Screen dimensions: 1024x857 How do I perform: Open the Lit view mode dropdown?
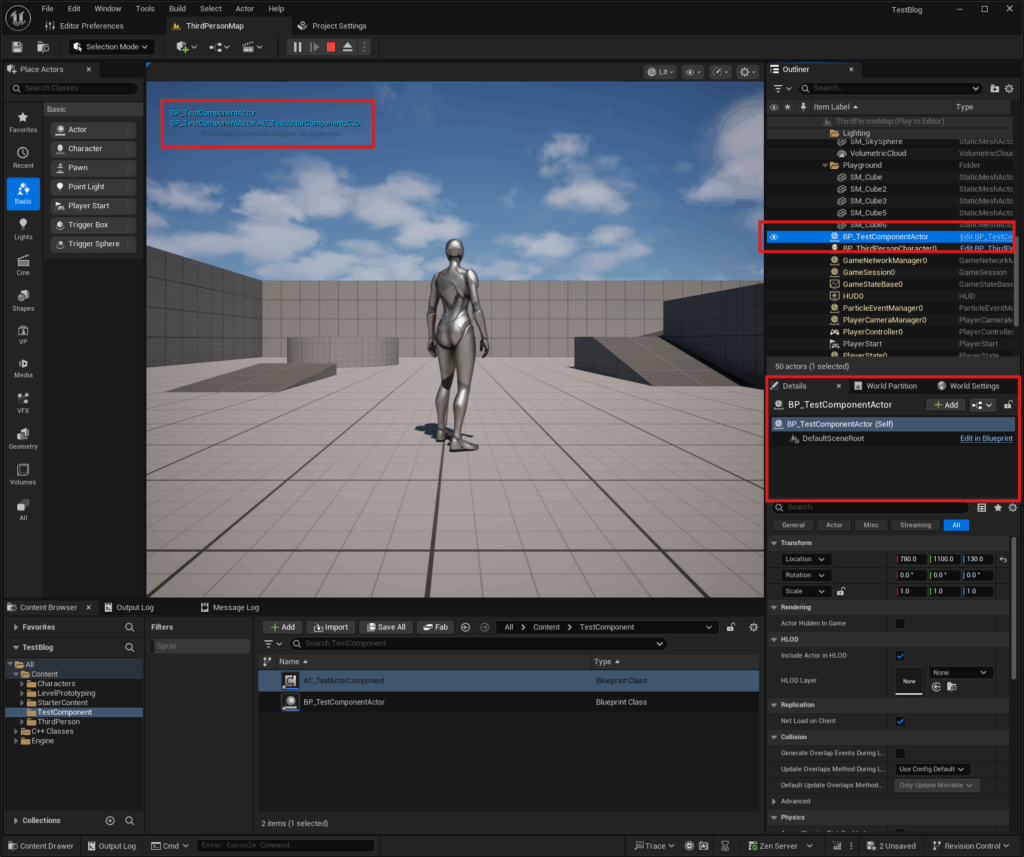660,72
